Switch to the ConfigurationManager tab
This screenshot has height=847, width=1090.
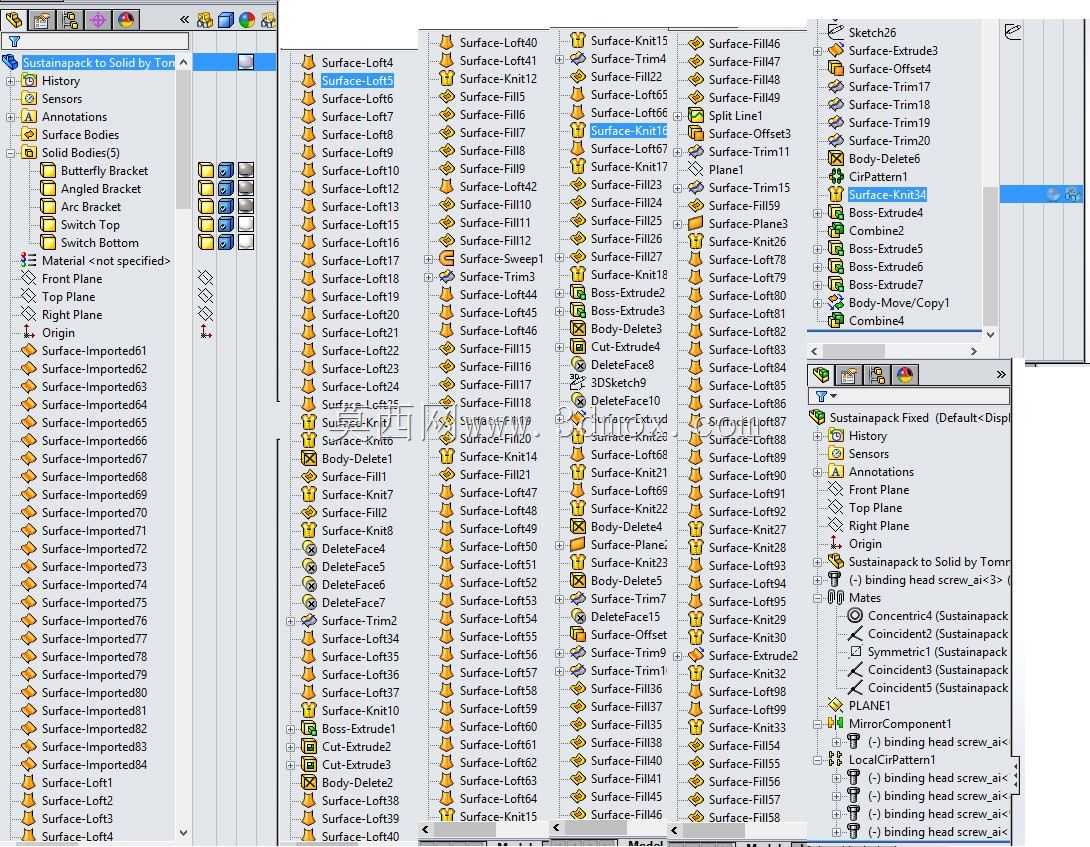(70, 19)
